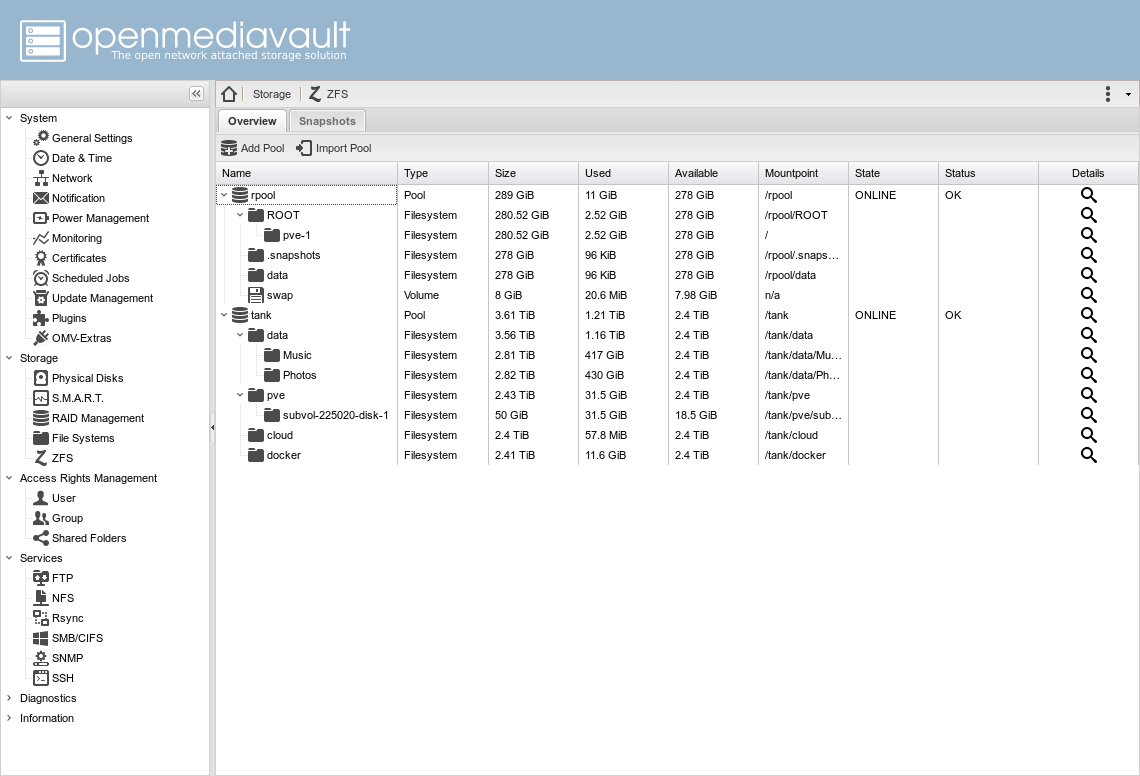The width and height of the screenshot is (1140, 776).
Task: Collapse the tank pool node
Action: pyautogui.click(x=224, y=315)
